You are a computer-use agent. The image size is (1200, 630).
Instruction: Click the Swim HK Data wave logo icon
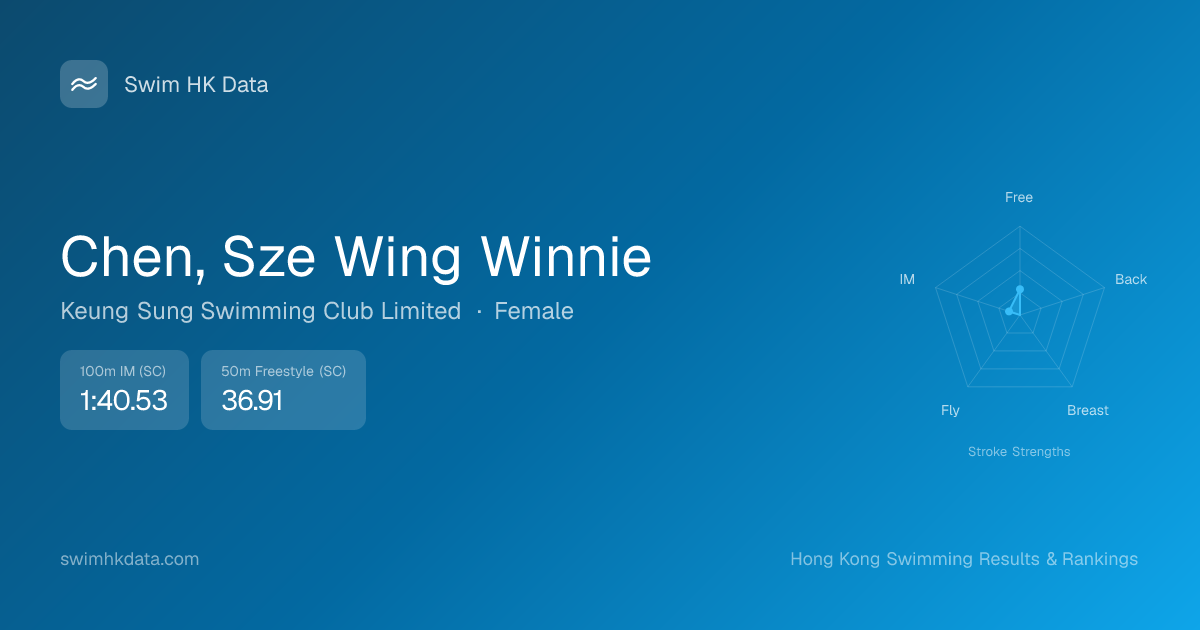(x=84, y=84)
